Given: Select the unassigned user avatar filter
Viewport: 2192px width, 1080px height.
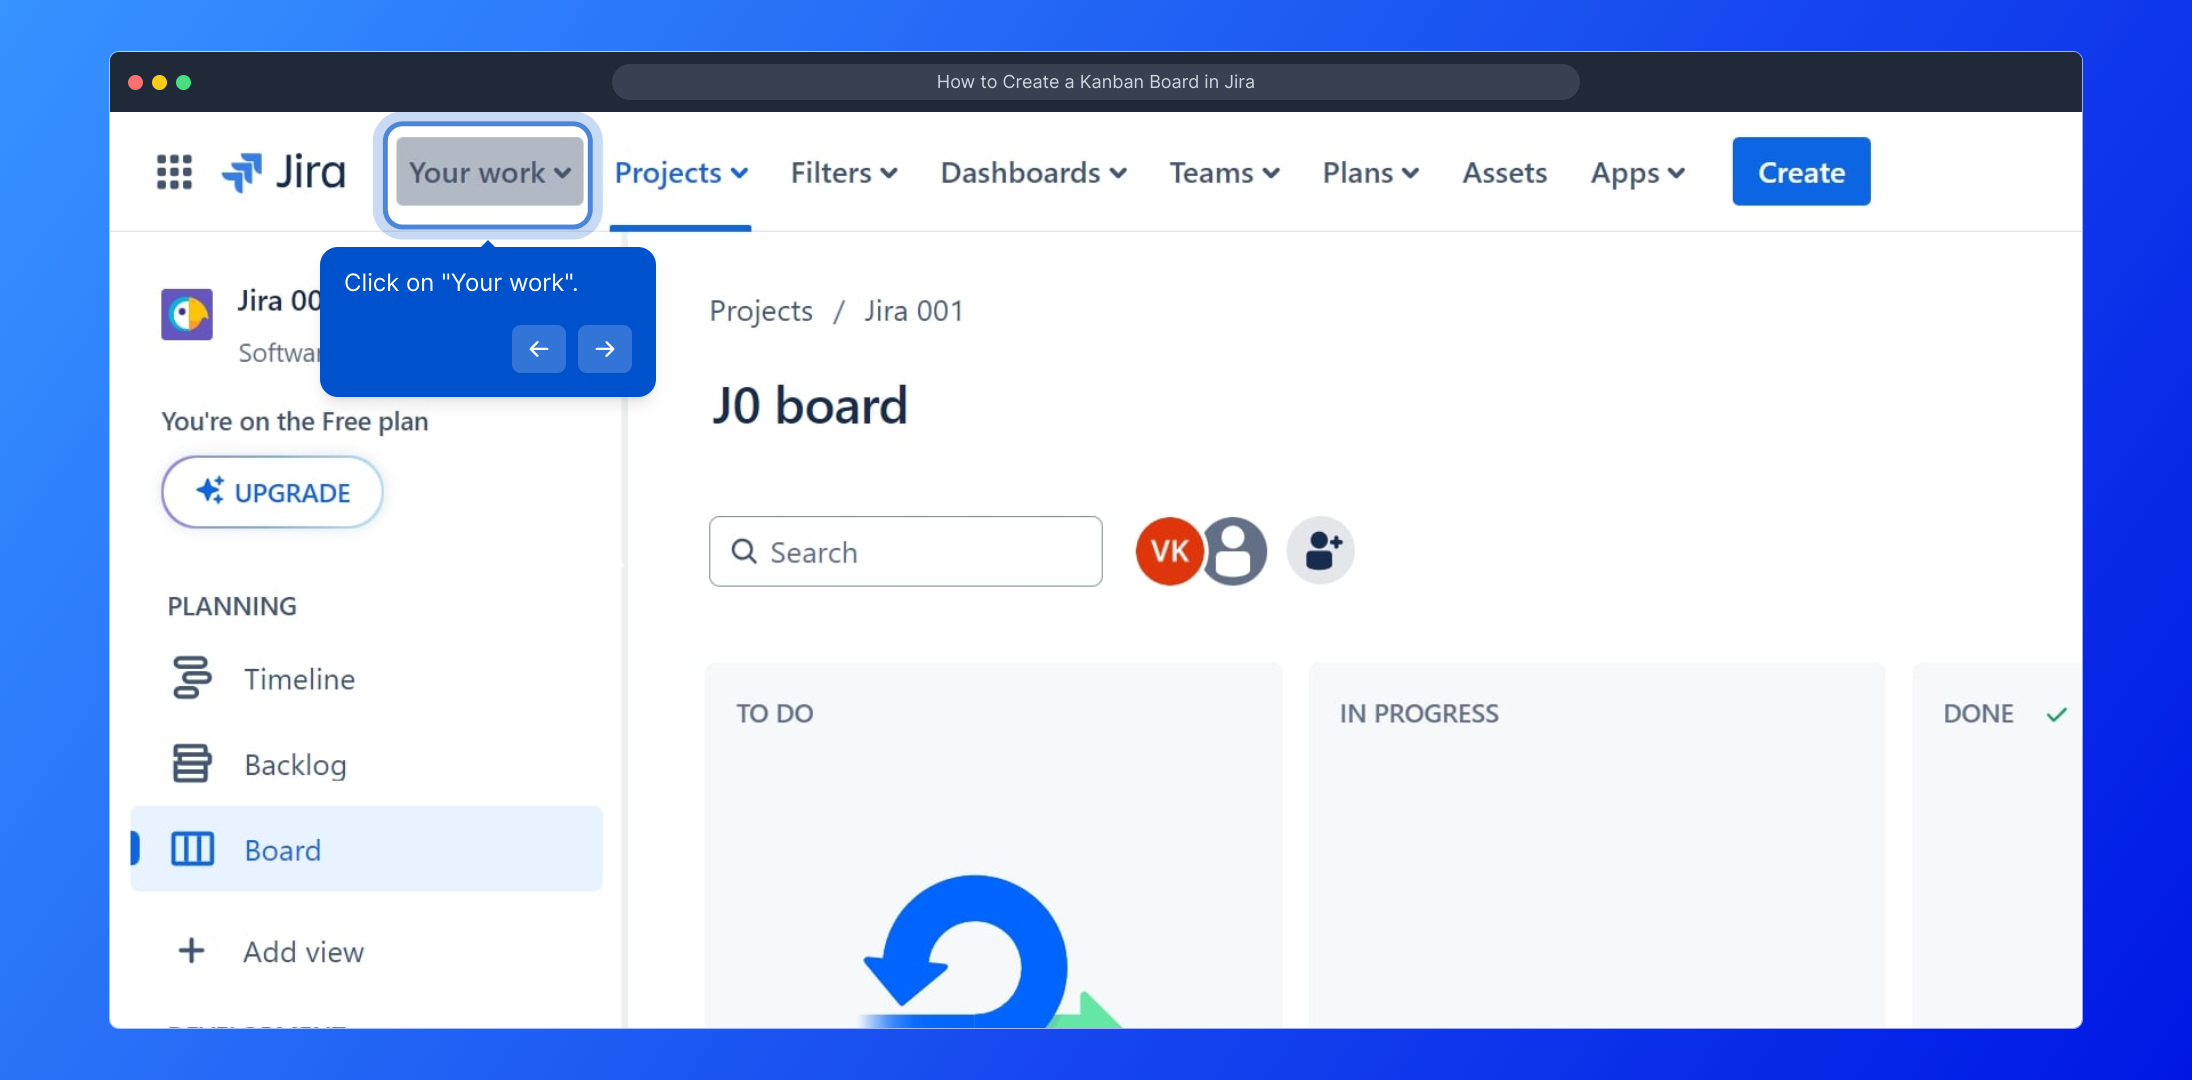Looking at the screenshot, I should [x=1236, y=551].
